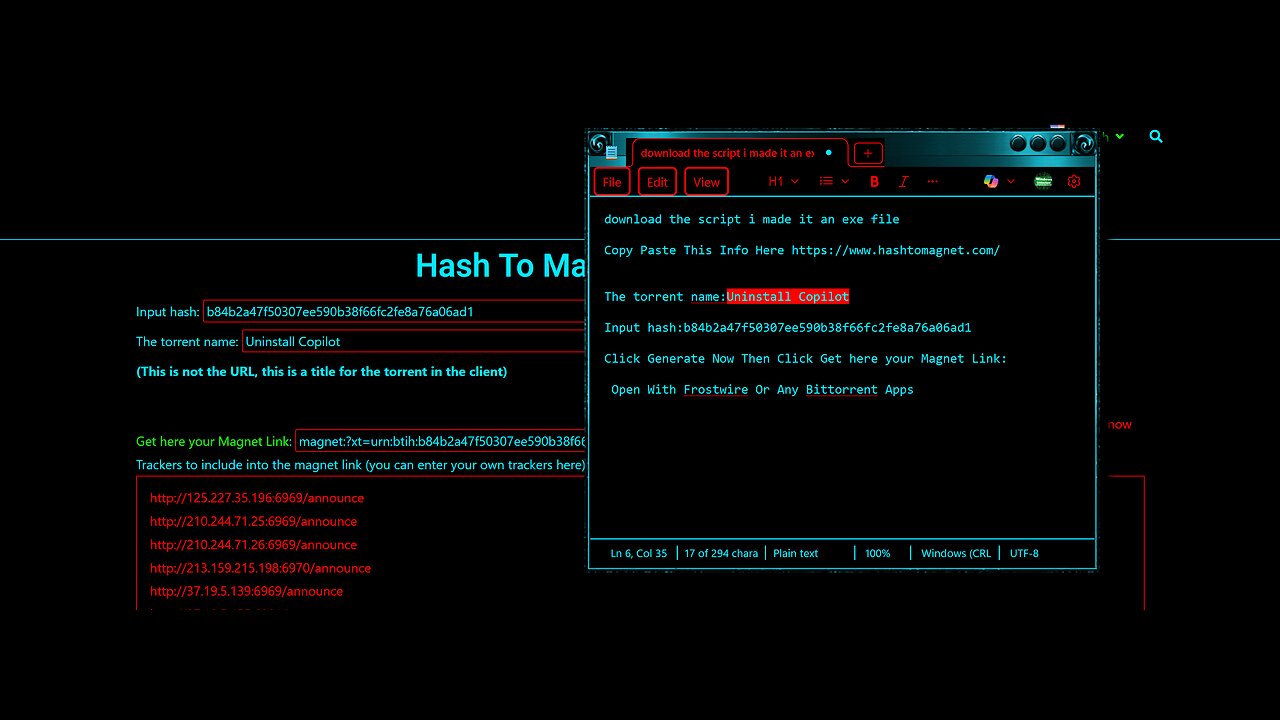Show more formatting options ellipsis
Screen dimensions: 1280x720
point(933,181)
